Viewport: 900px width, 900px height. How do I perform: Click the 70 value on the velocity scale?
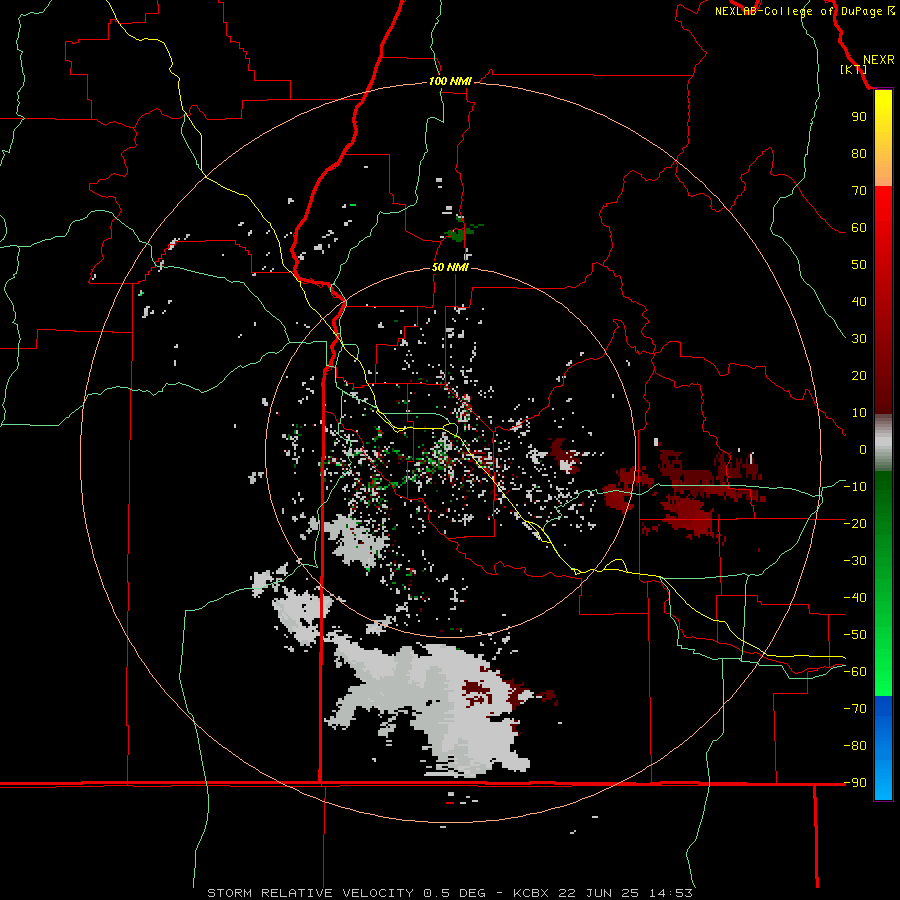point(859,191)
